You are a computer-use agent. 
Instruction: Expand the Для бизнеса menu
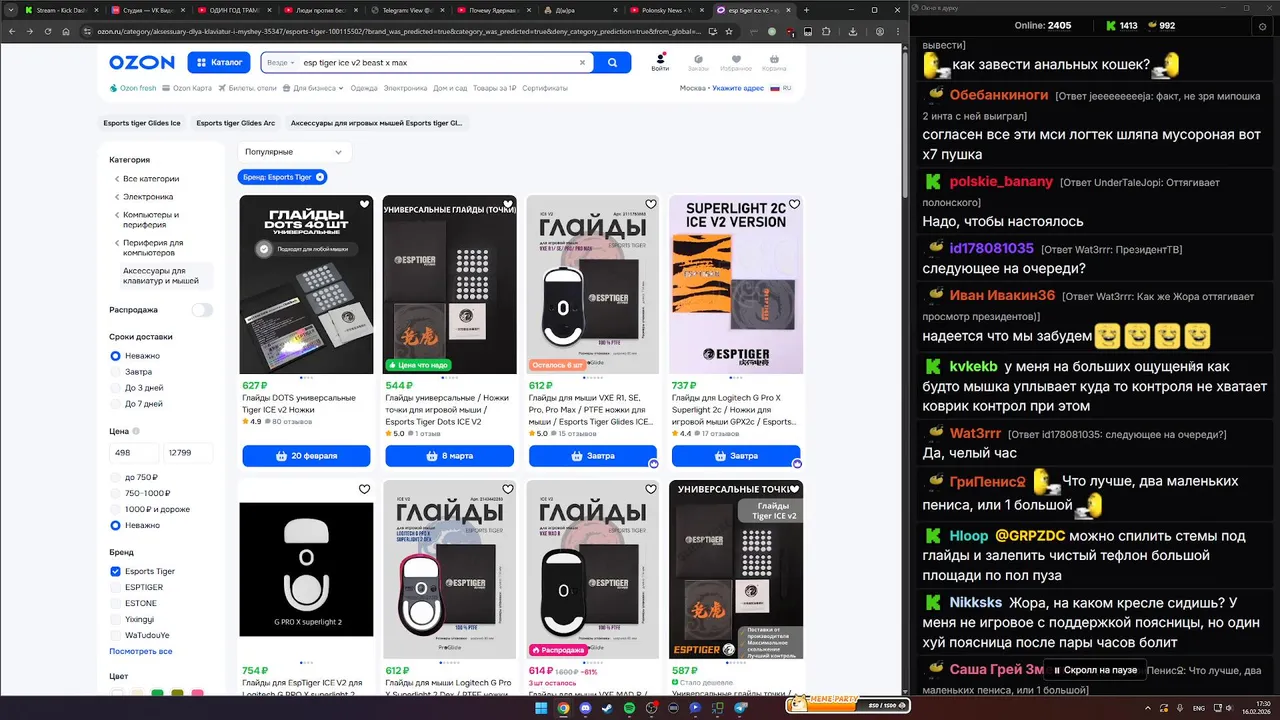(314, 88)
